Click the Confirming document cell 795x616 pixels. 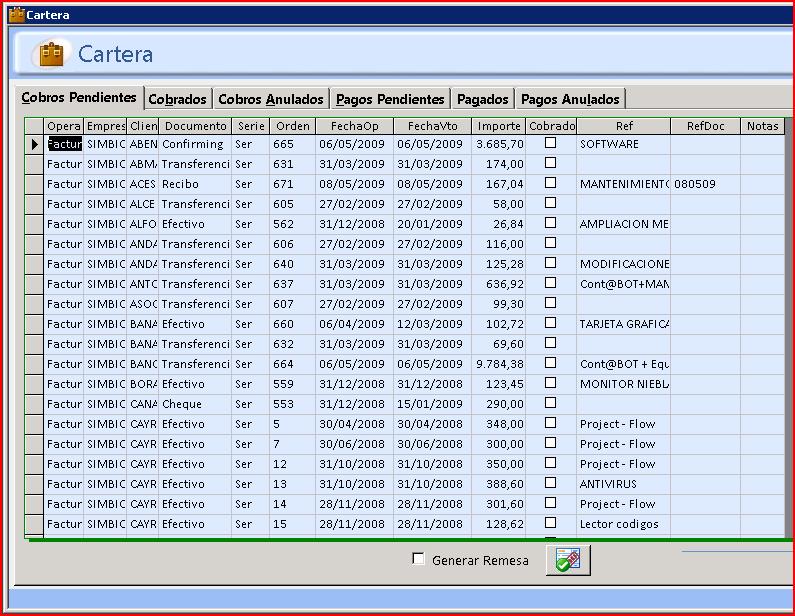click(x=195, y=144)
